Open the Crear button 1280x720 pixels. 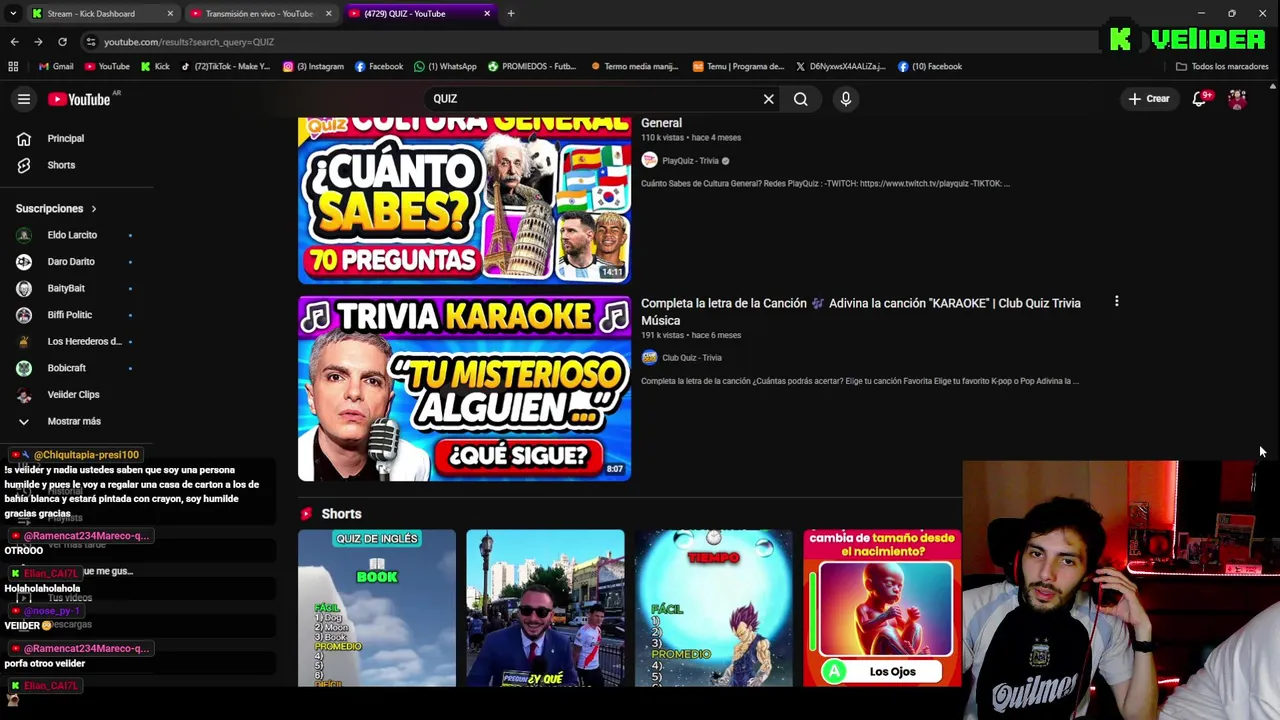(1149, 99)
